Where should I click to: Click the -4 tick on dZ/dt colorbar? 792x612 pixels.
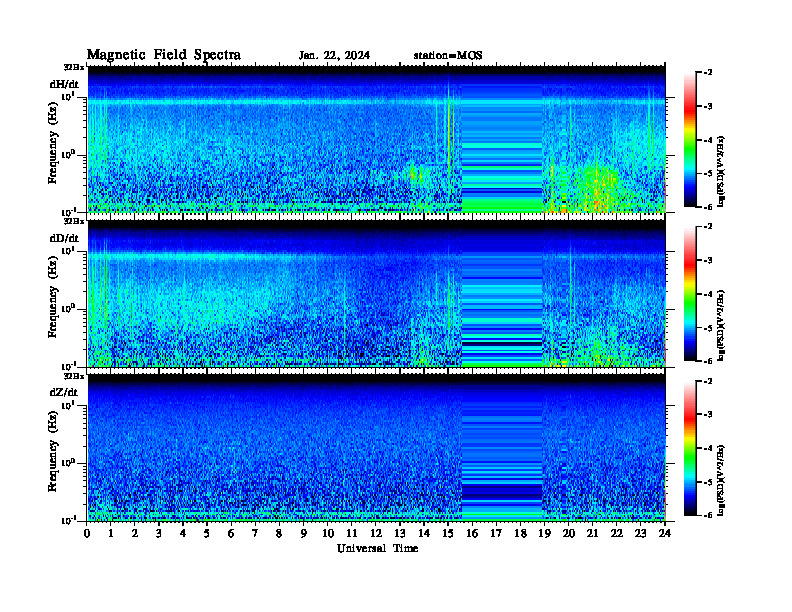pos(708,448)
